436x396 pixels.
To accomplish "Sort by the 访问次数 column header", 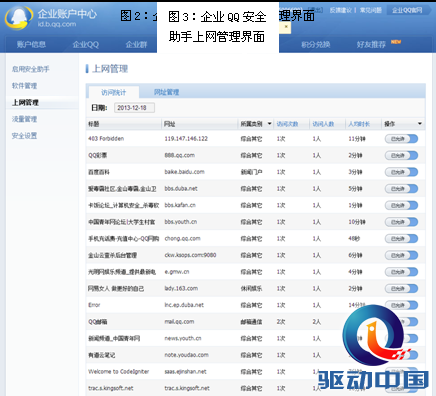I will 287,124.
